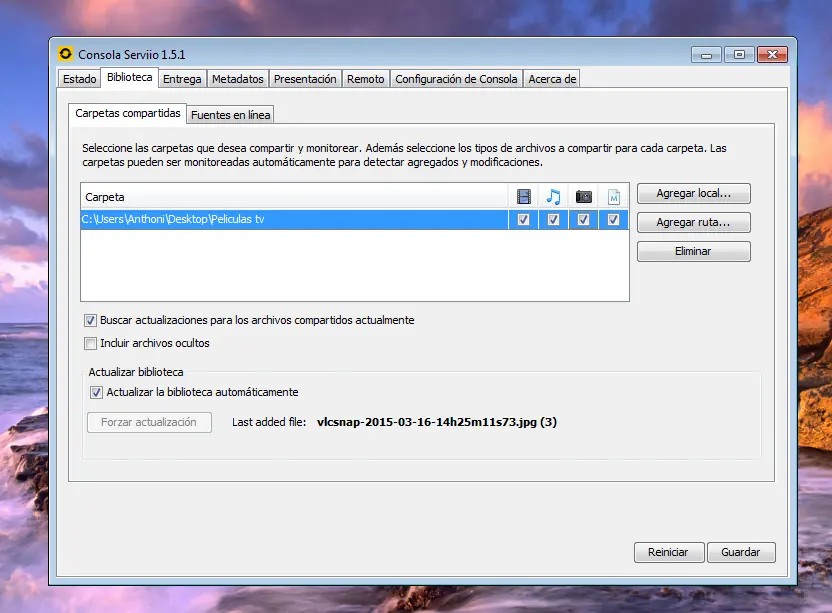Open the Metadatos tab

(x=238, y=79)
